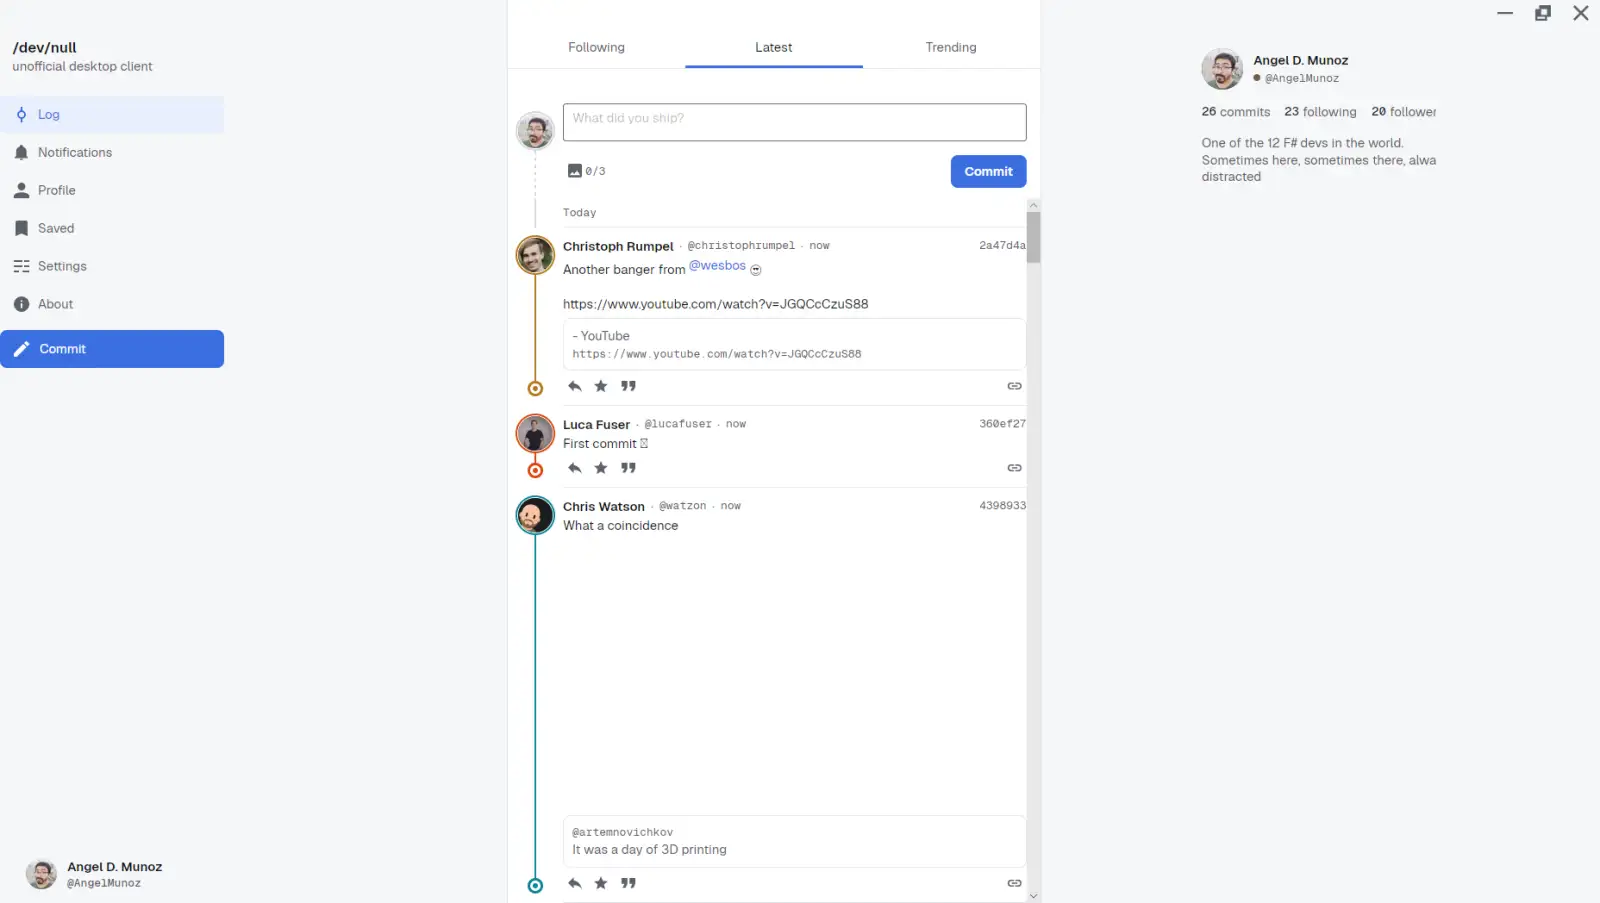Open Angel D. Munoz account at sidebar bottom
1600x903 pixels.
point(95,874)
